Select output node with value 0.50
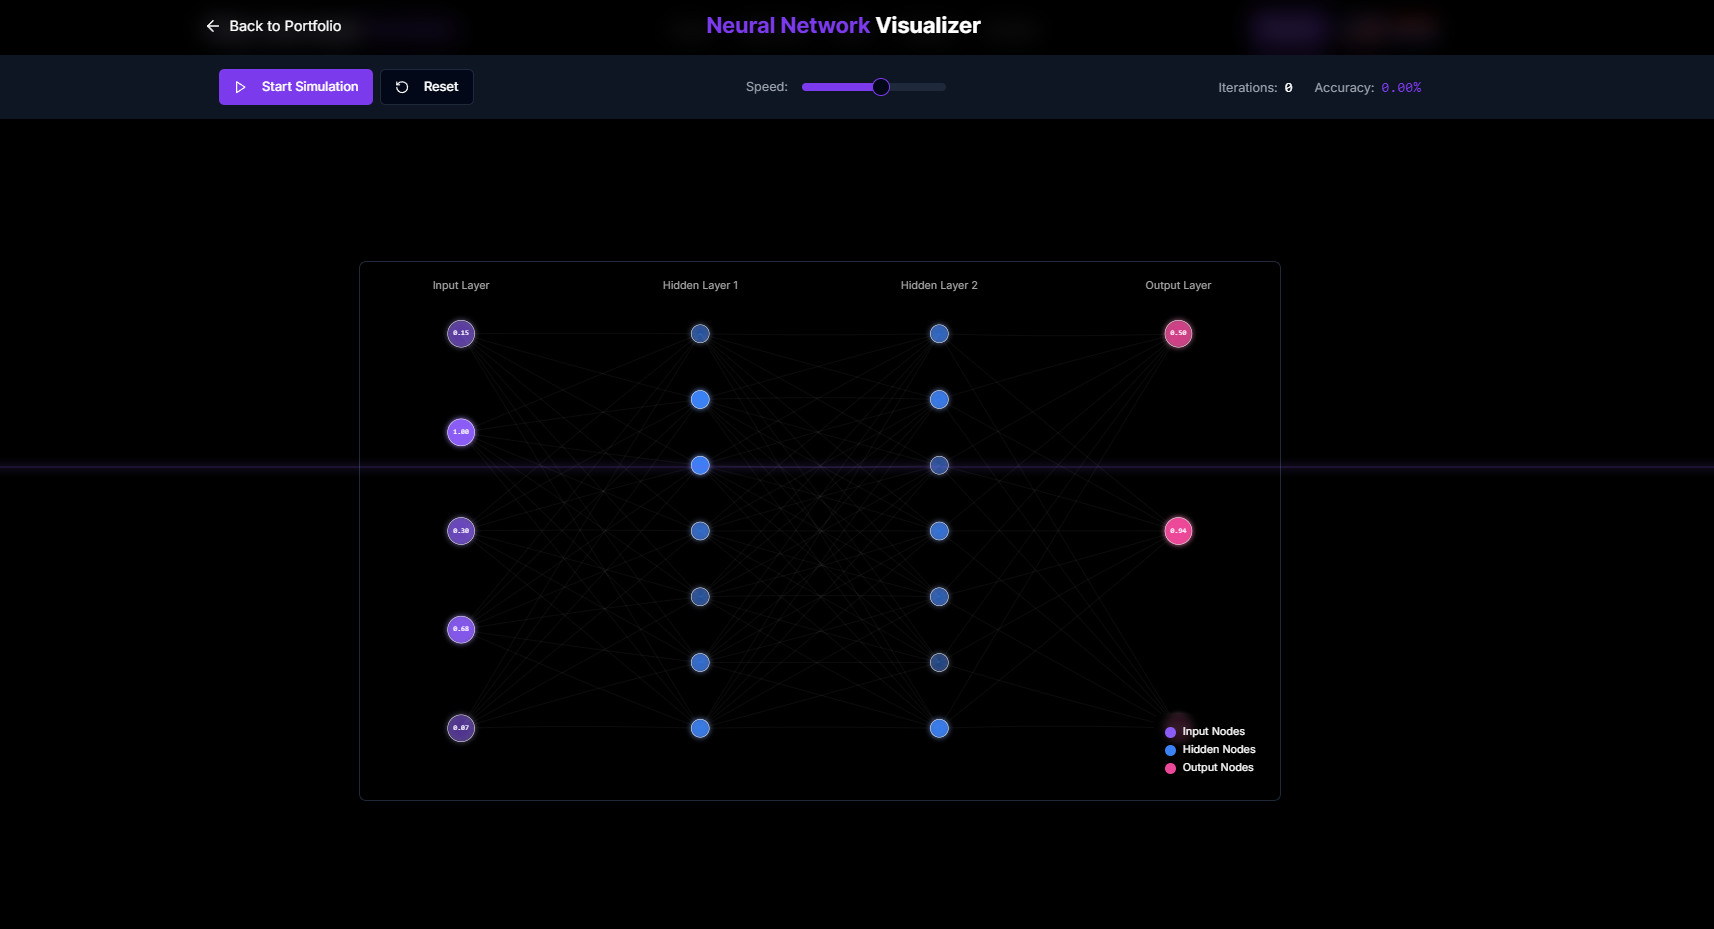The height and width of the screenshot is (929, 1714). [1179, 333]
